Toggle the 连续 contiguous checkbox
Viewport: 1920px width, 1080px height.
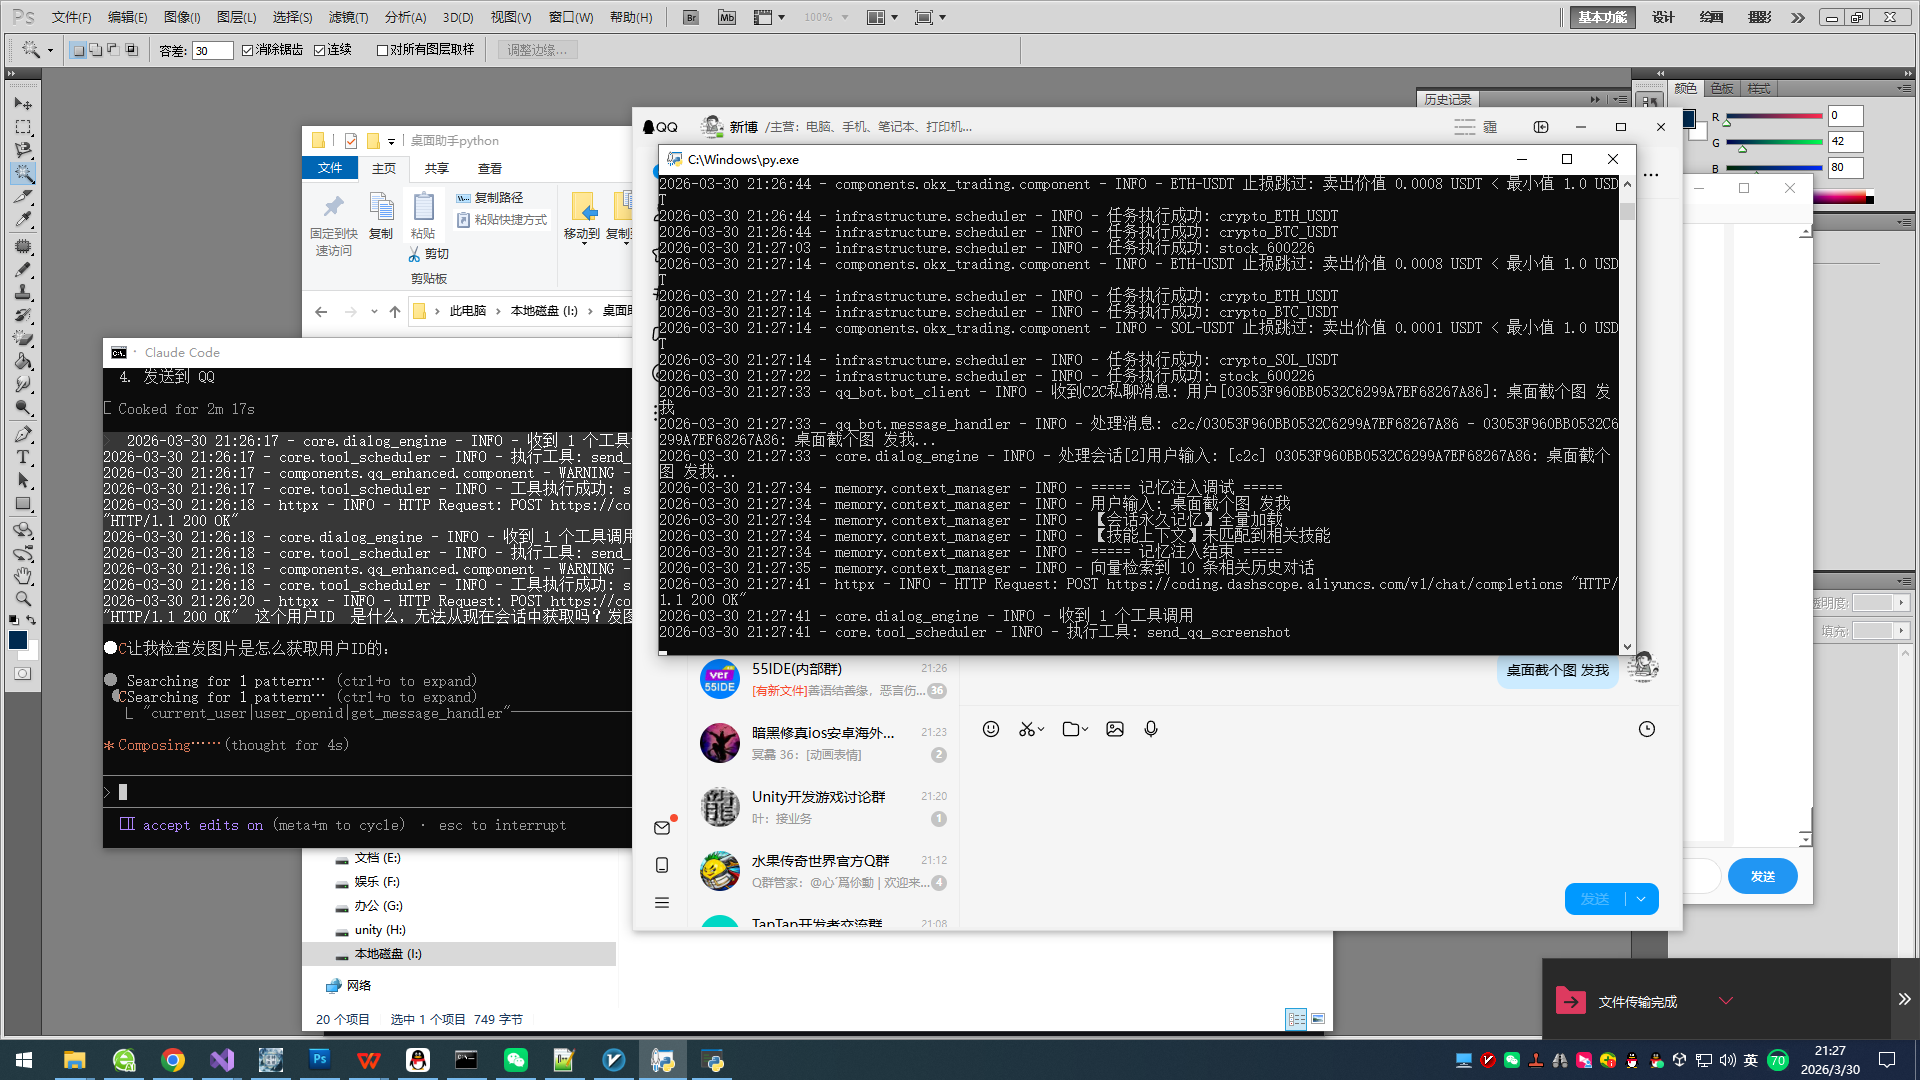pos(320,50)
